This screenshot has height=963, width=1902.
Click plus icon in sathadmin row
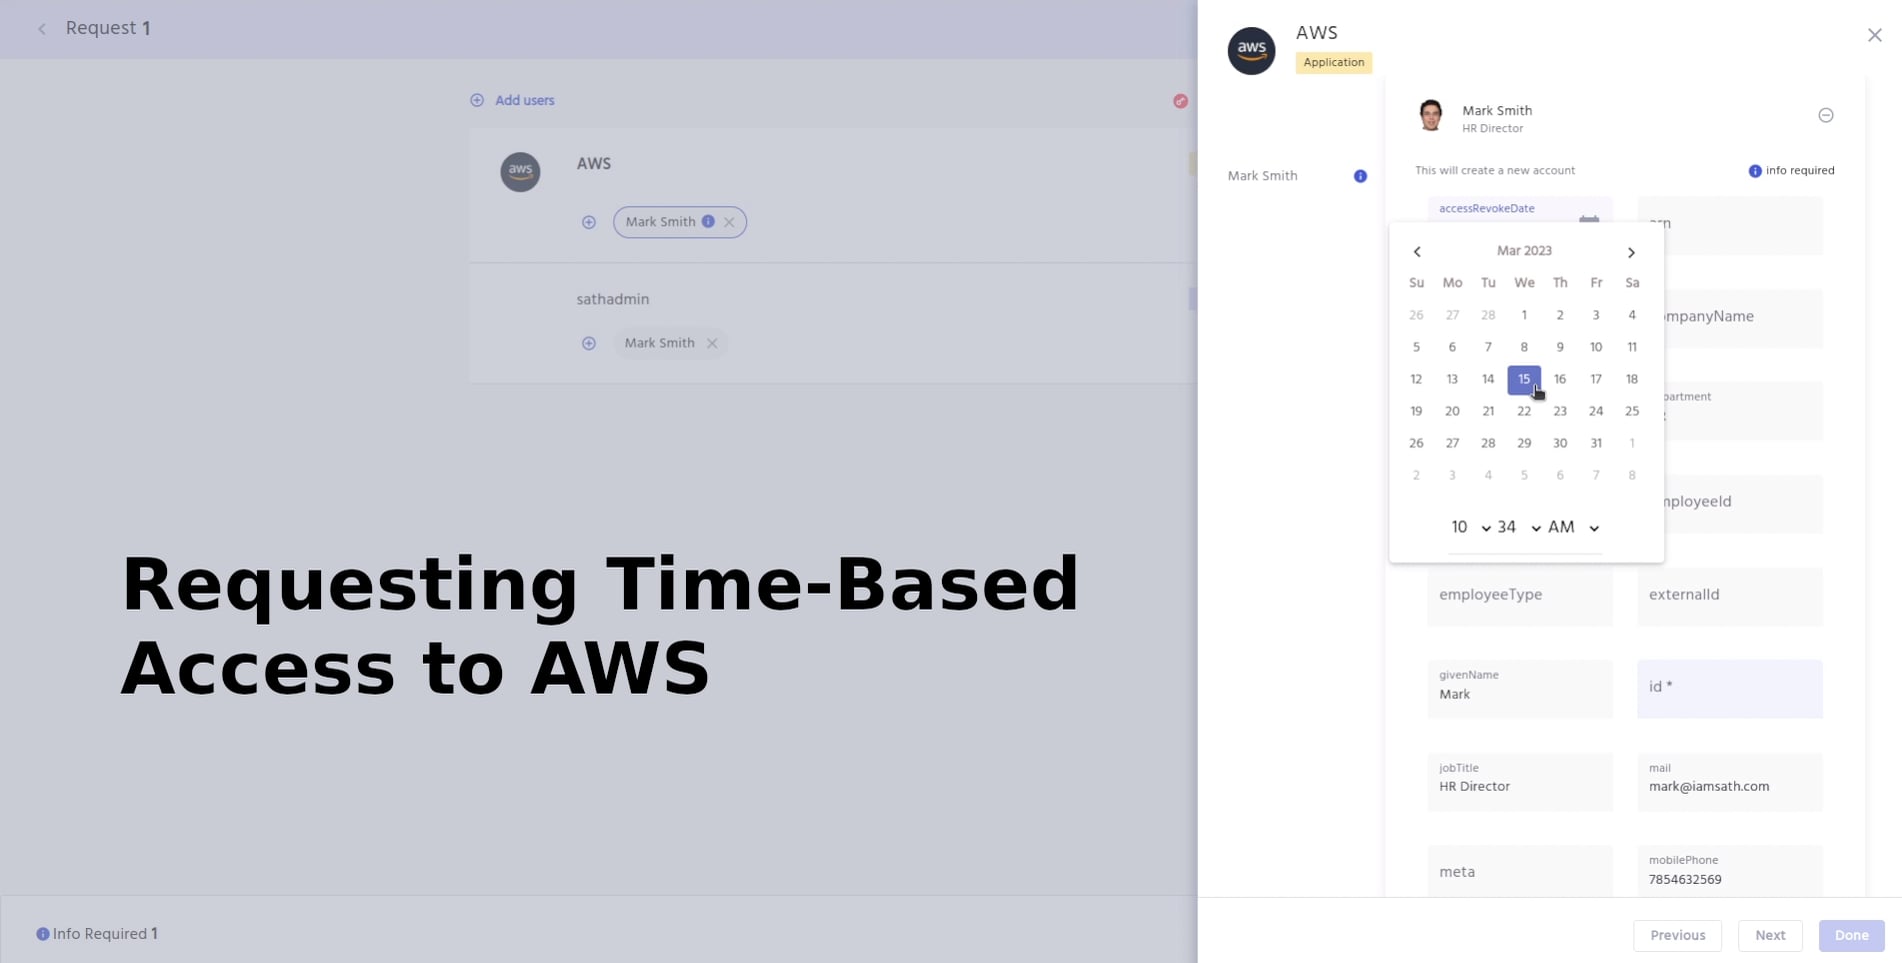click(589, 343)
